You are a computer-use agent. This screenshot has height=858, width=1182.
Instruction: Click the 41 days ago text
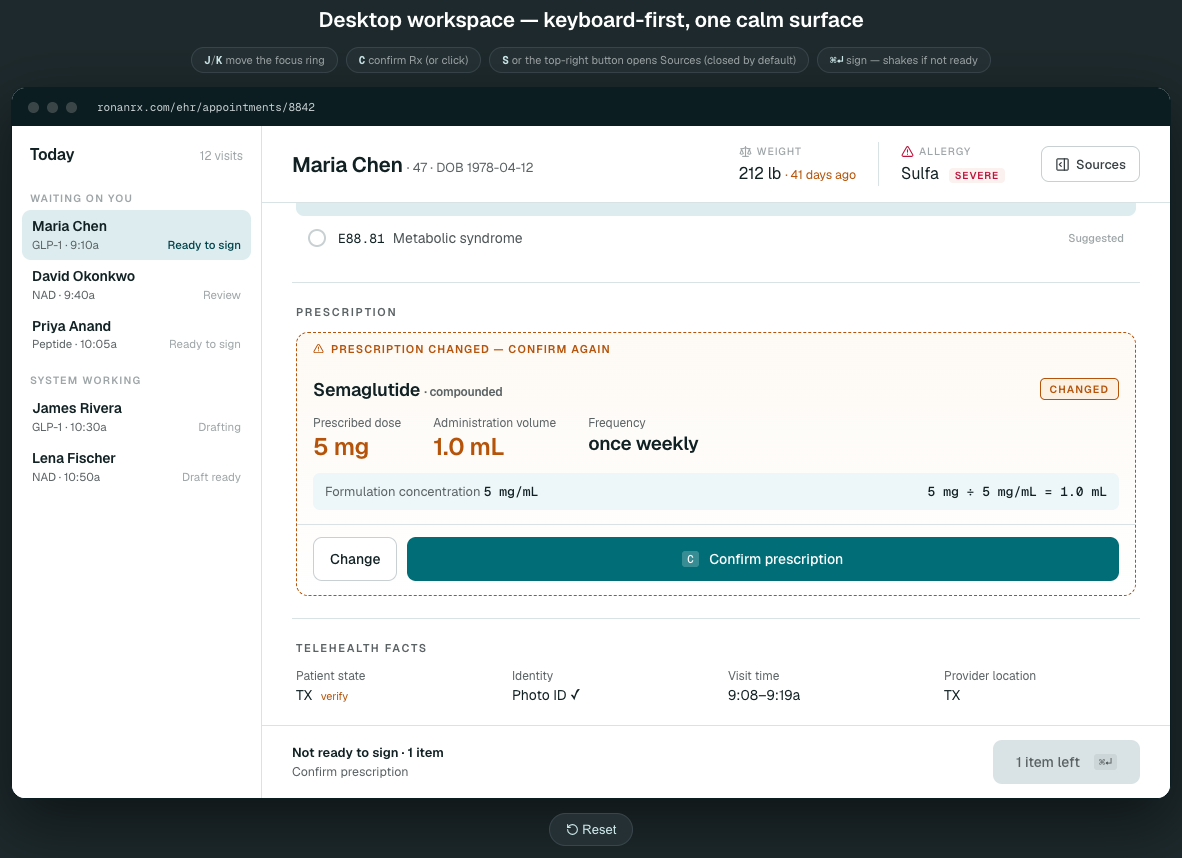click(x=822, y=175)
